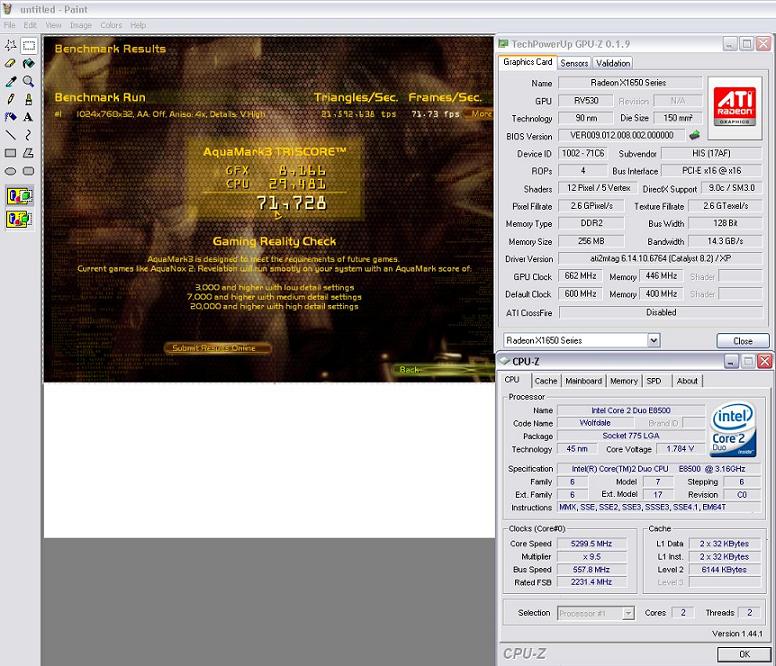Select the Rectangle shape tool

[10, 153]
